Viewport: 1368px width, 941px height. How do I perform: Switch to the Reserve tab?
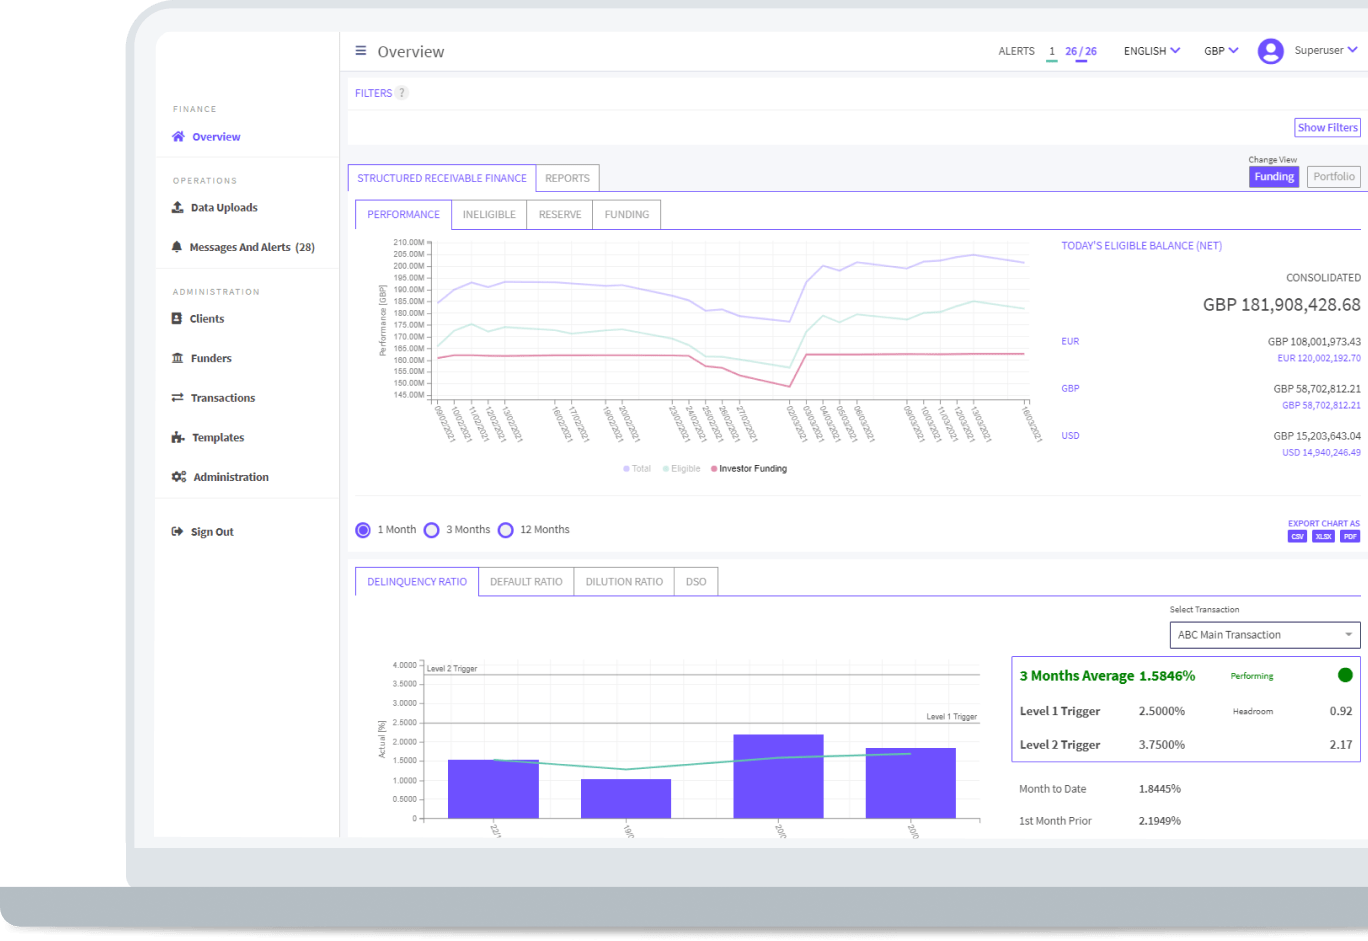tap(560, 215)
